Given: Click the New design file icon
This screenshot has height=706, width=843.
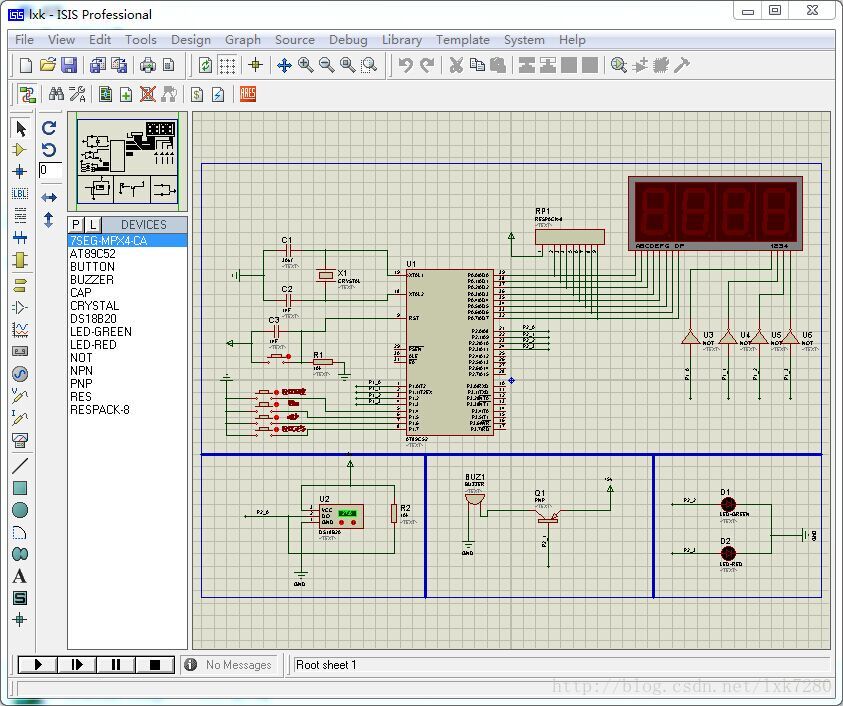Looking at the screenshot, I should tap(25, 65).
